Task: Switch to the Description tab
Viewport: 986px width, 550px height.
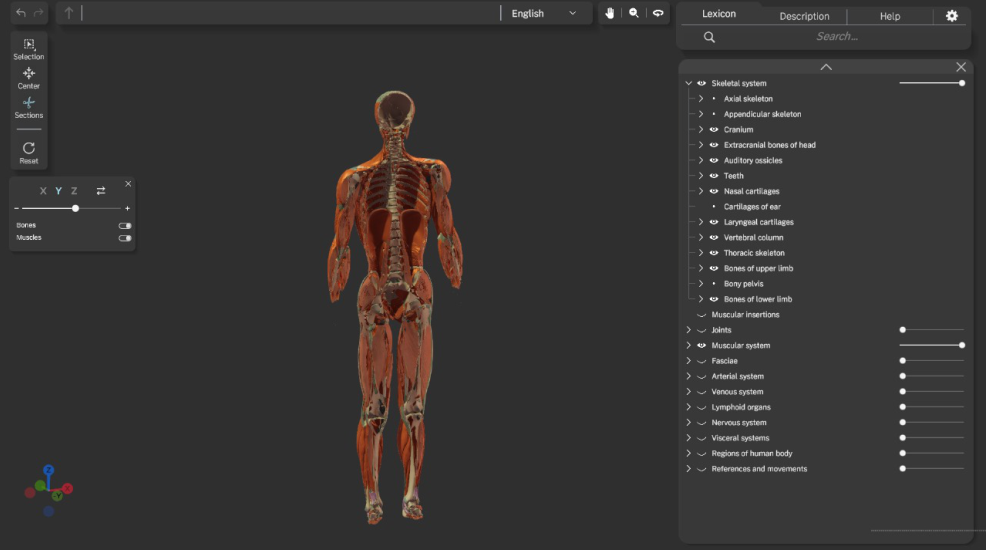Action: pyautogui.click(x=804, y=16)
